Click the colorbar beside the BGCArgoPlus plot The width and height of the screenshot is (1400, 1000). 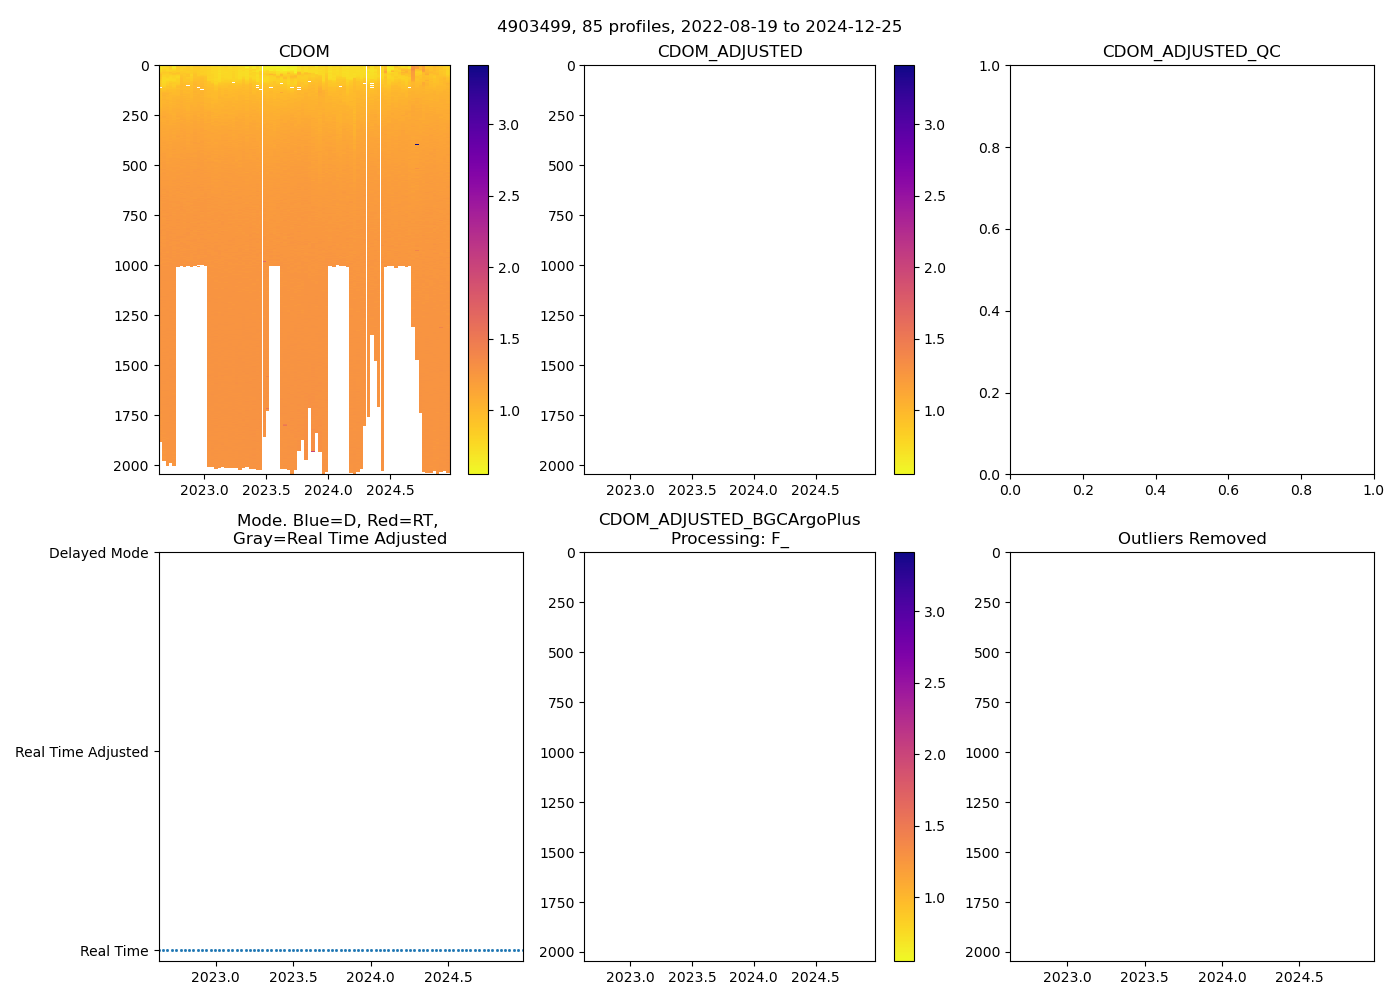click(904, 757)
